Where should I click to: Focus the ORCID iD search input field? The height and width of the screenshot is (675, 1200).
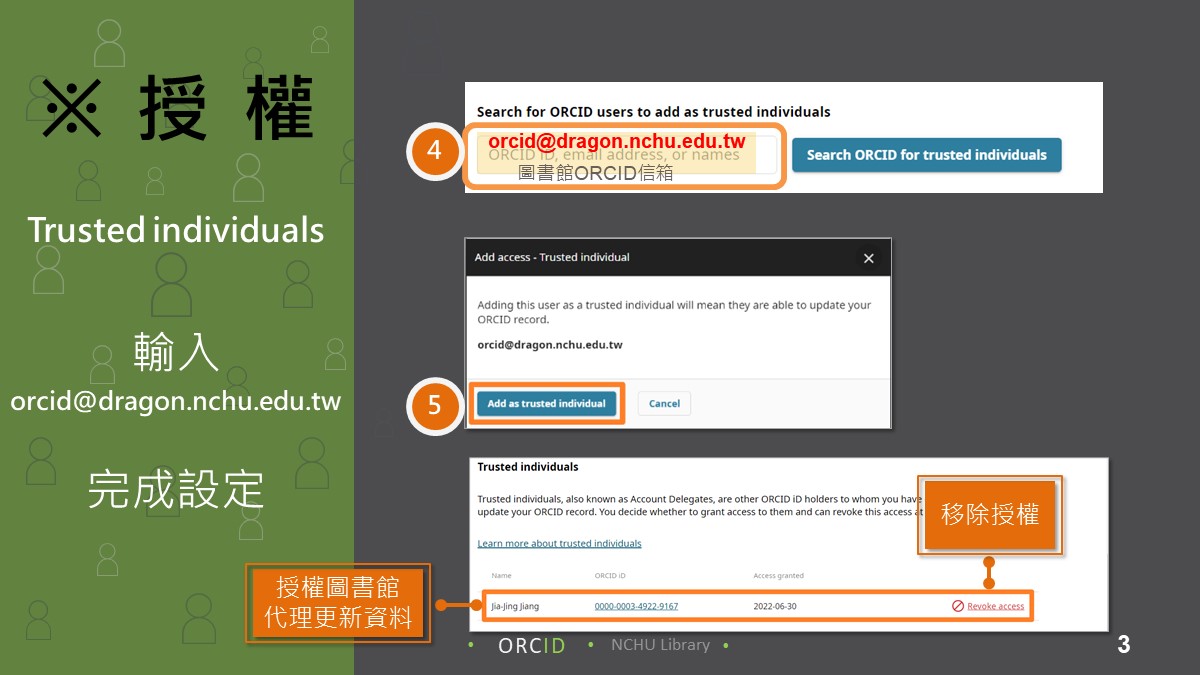click(625, 155)
